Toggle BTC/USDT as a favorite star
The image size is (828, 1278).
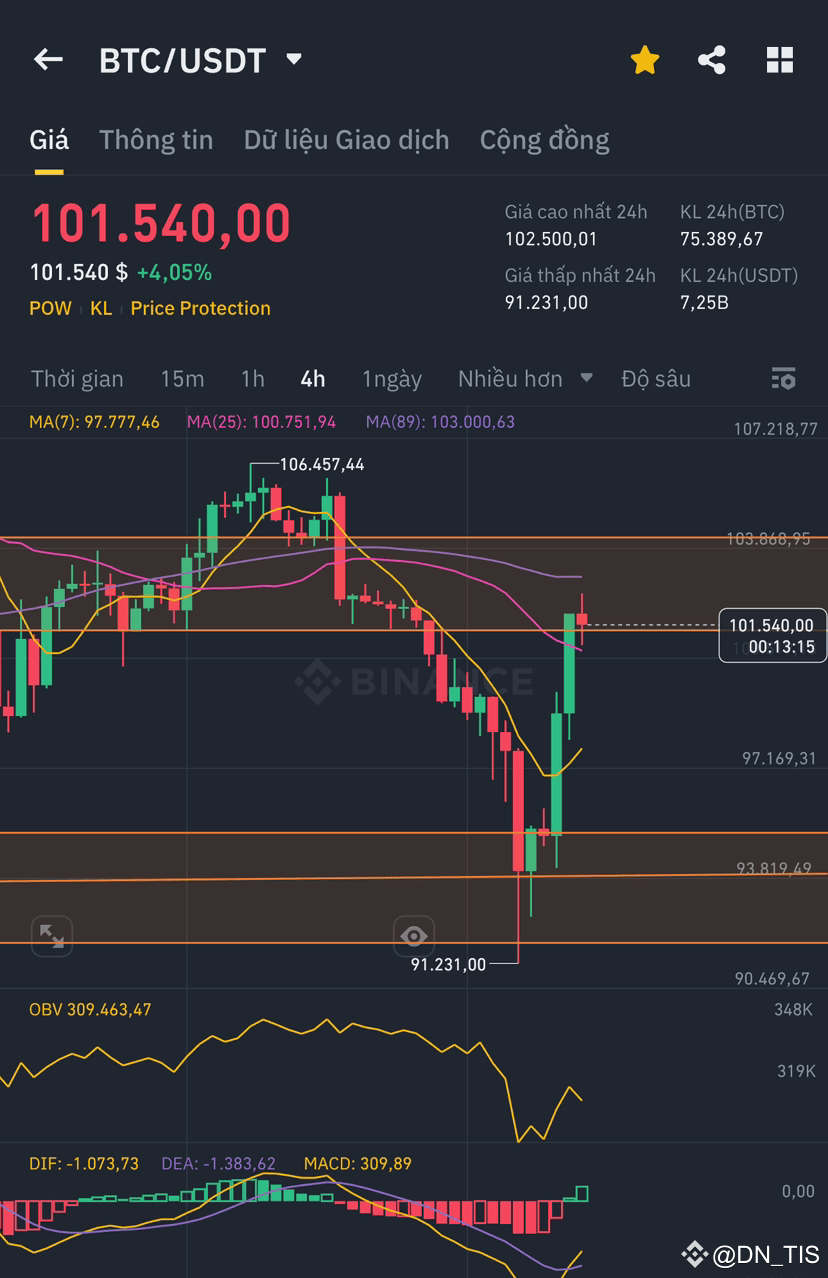(645, 59)
